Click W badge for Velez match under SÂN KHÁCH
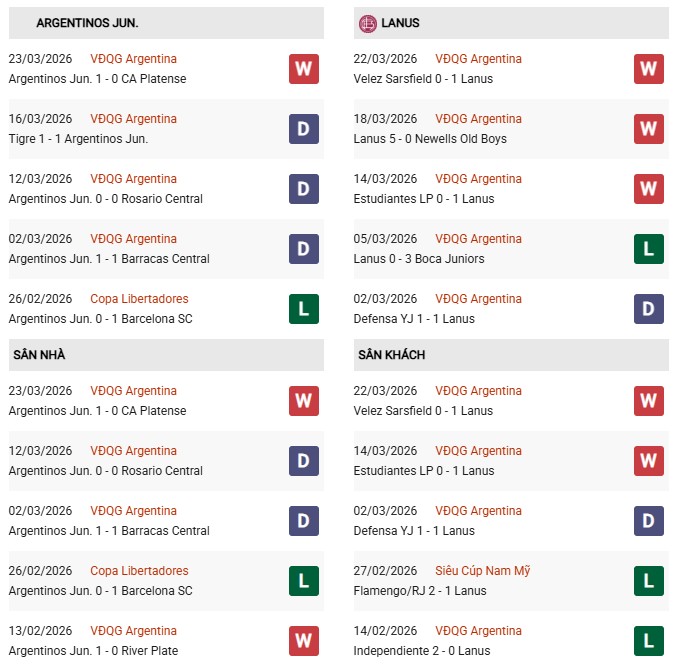The image size is (675, 672). [x=649, y=401]
